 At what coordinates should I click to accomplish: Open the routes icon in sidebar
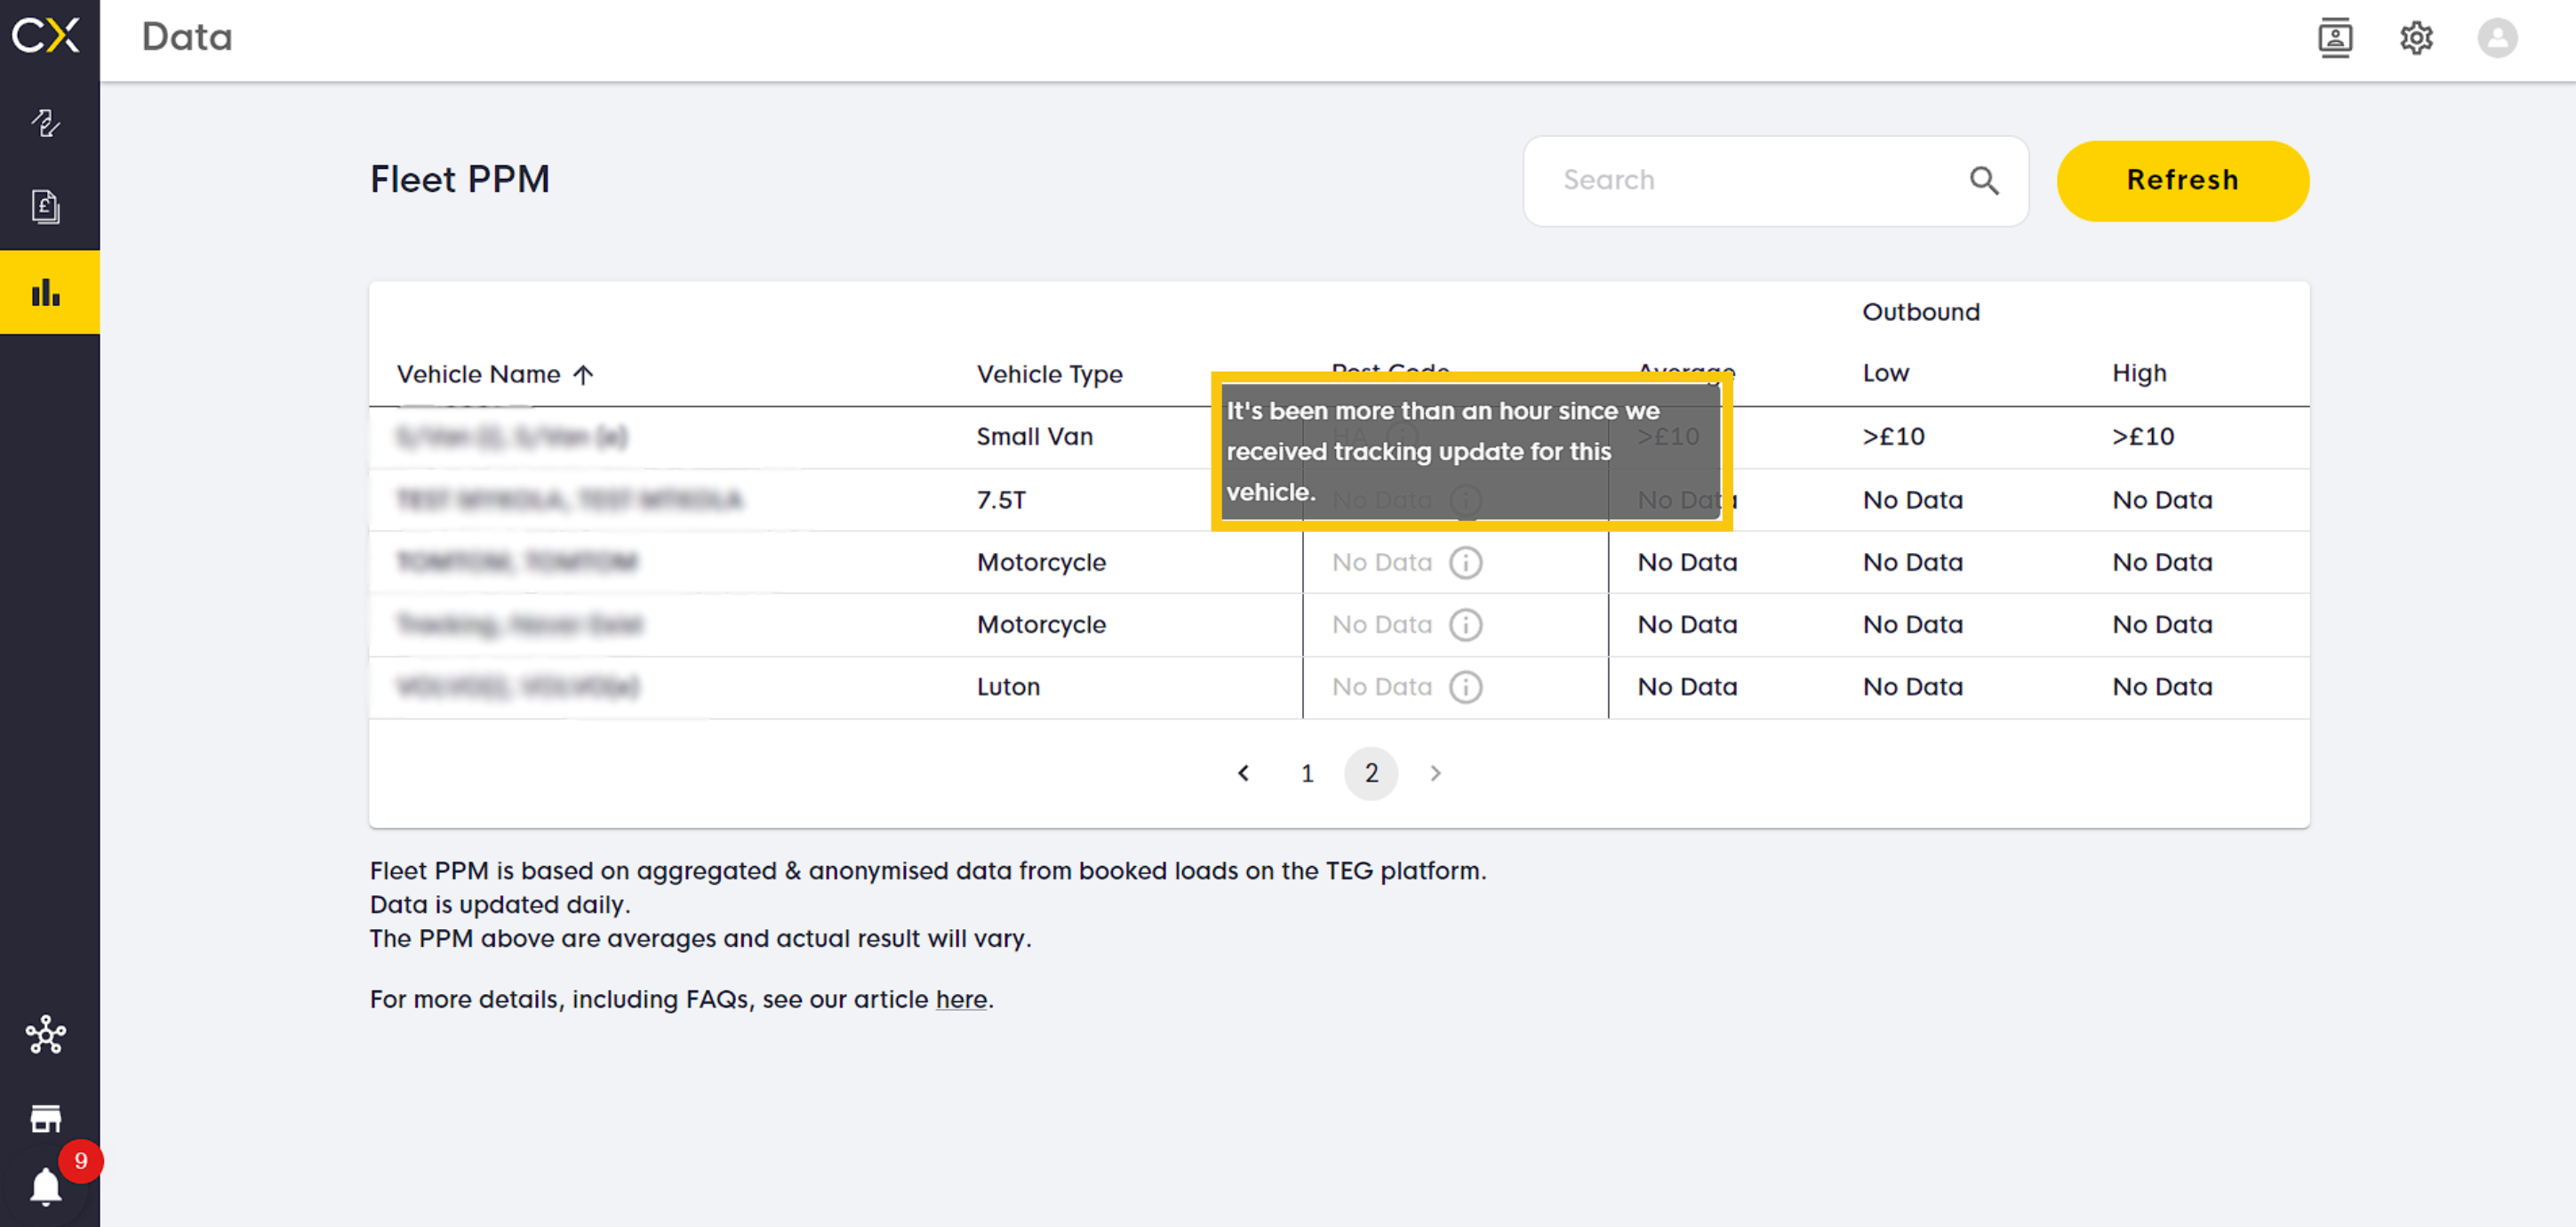pos(46,123)
